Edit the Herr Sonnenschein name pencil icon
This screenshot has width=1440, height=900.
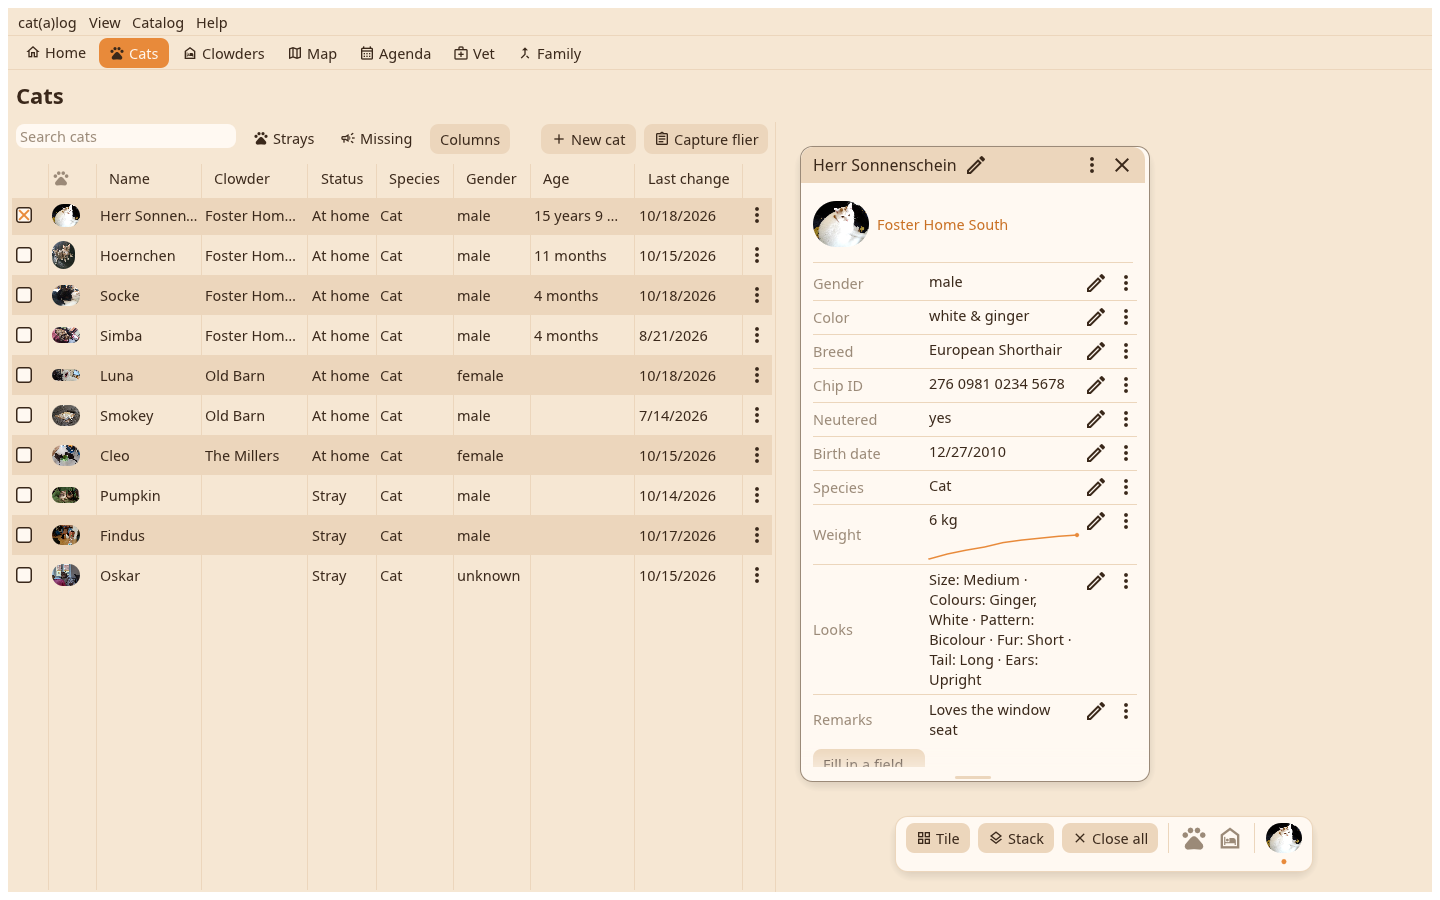(976, 165)
